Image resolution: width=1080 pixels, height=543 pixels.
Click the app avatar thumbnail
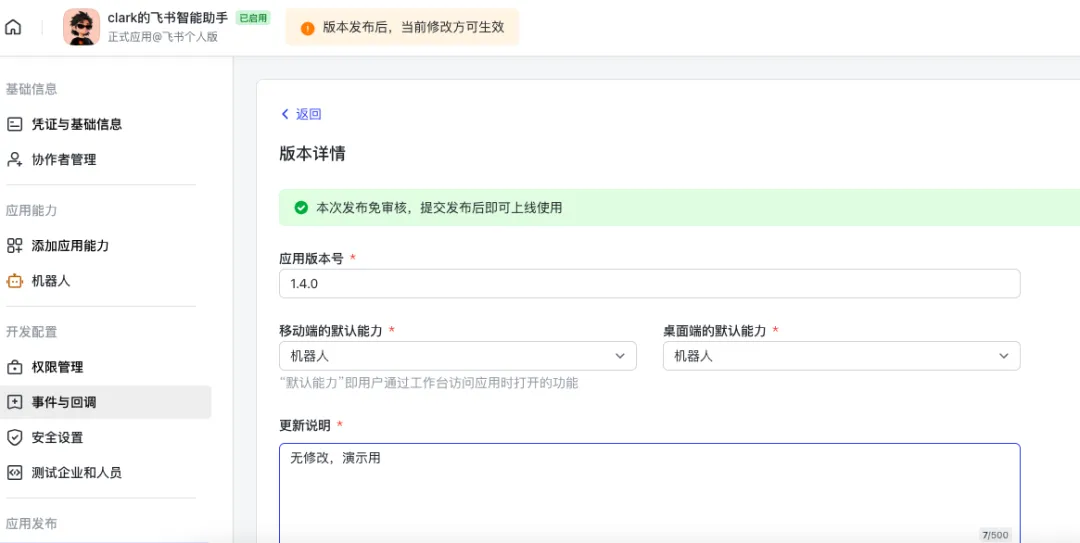click(81, 27)
